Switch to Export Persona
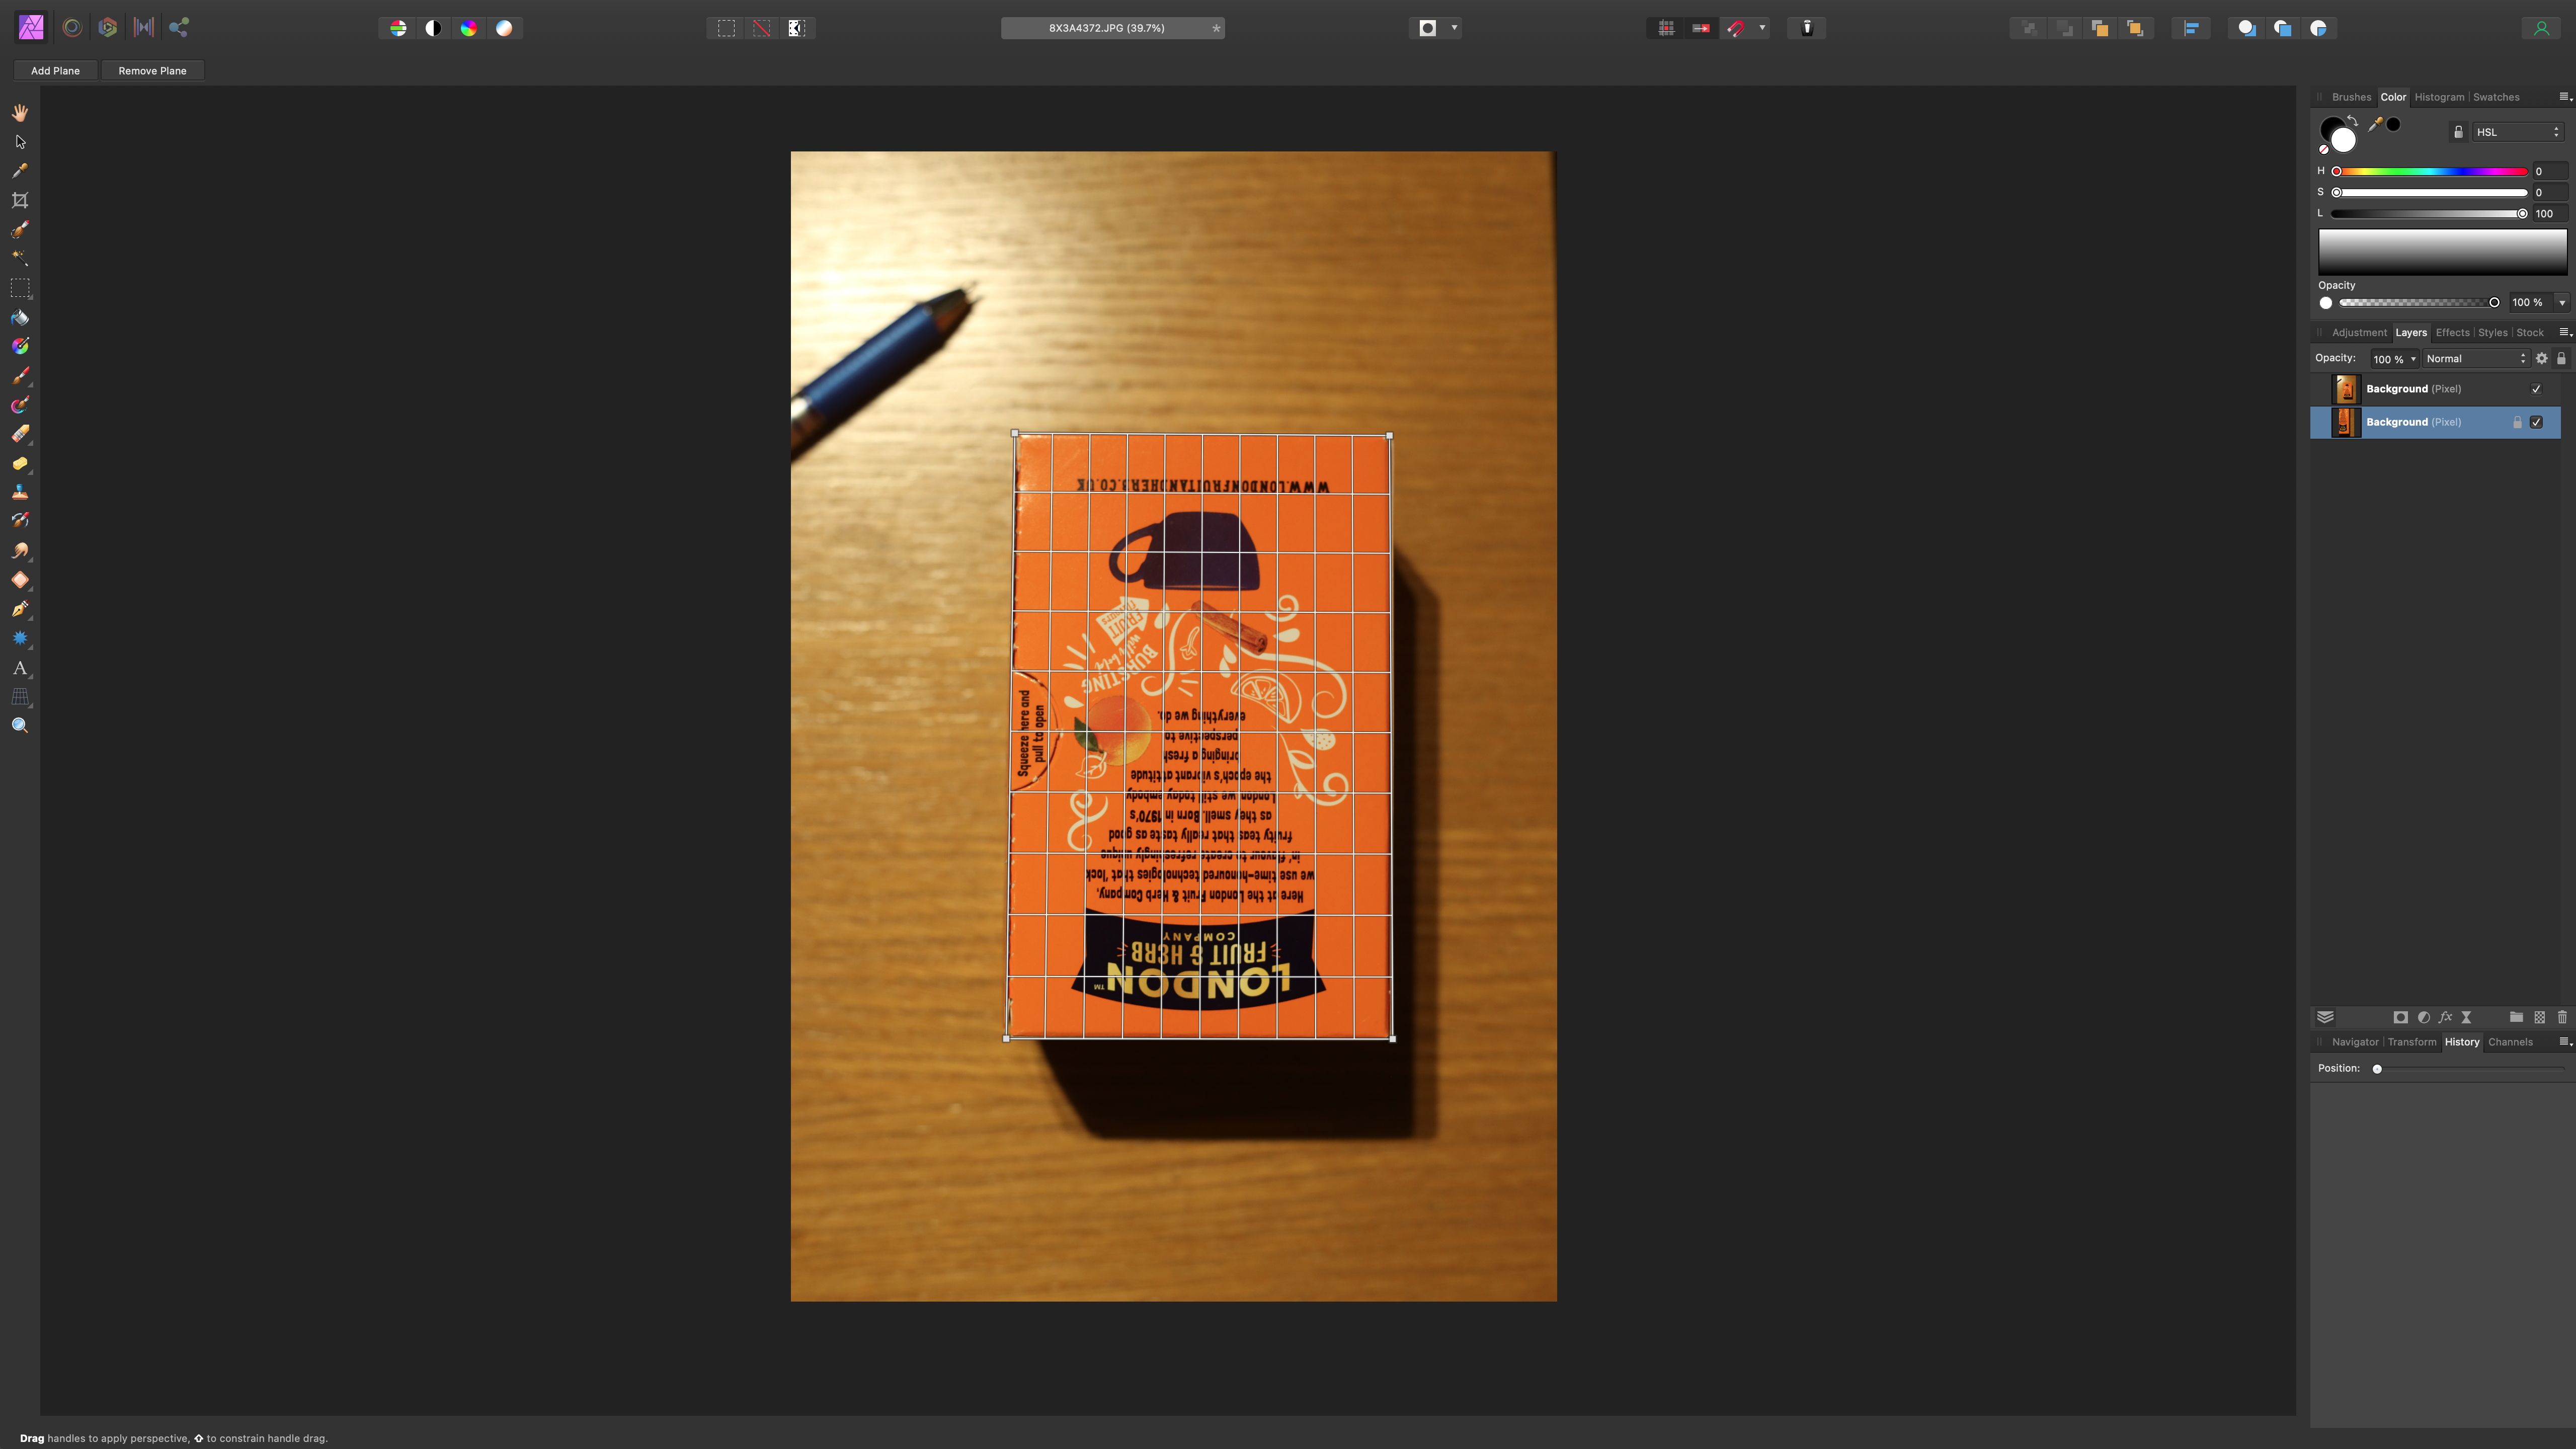This screenshot has width=2576, height=1449. pos(179,28)
